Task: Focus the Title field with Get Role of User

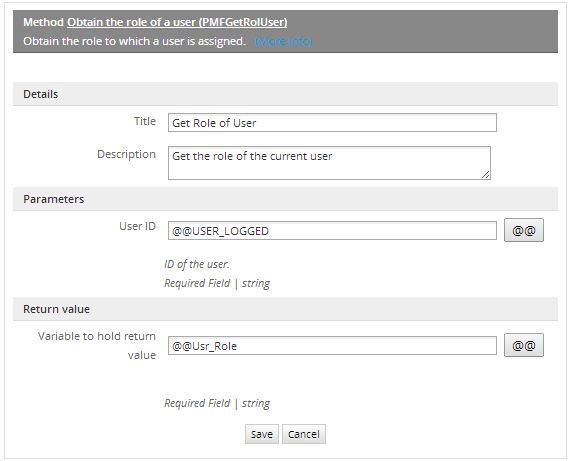Action: (x=332, y=123)
